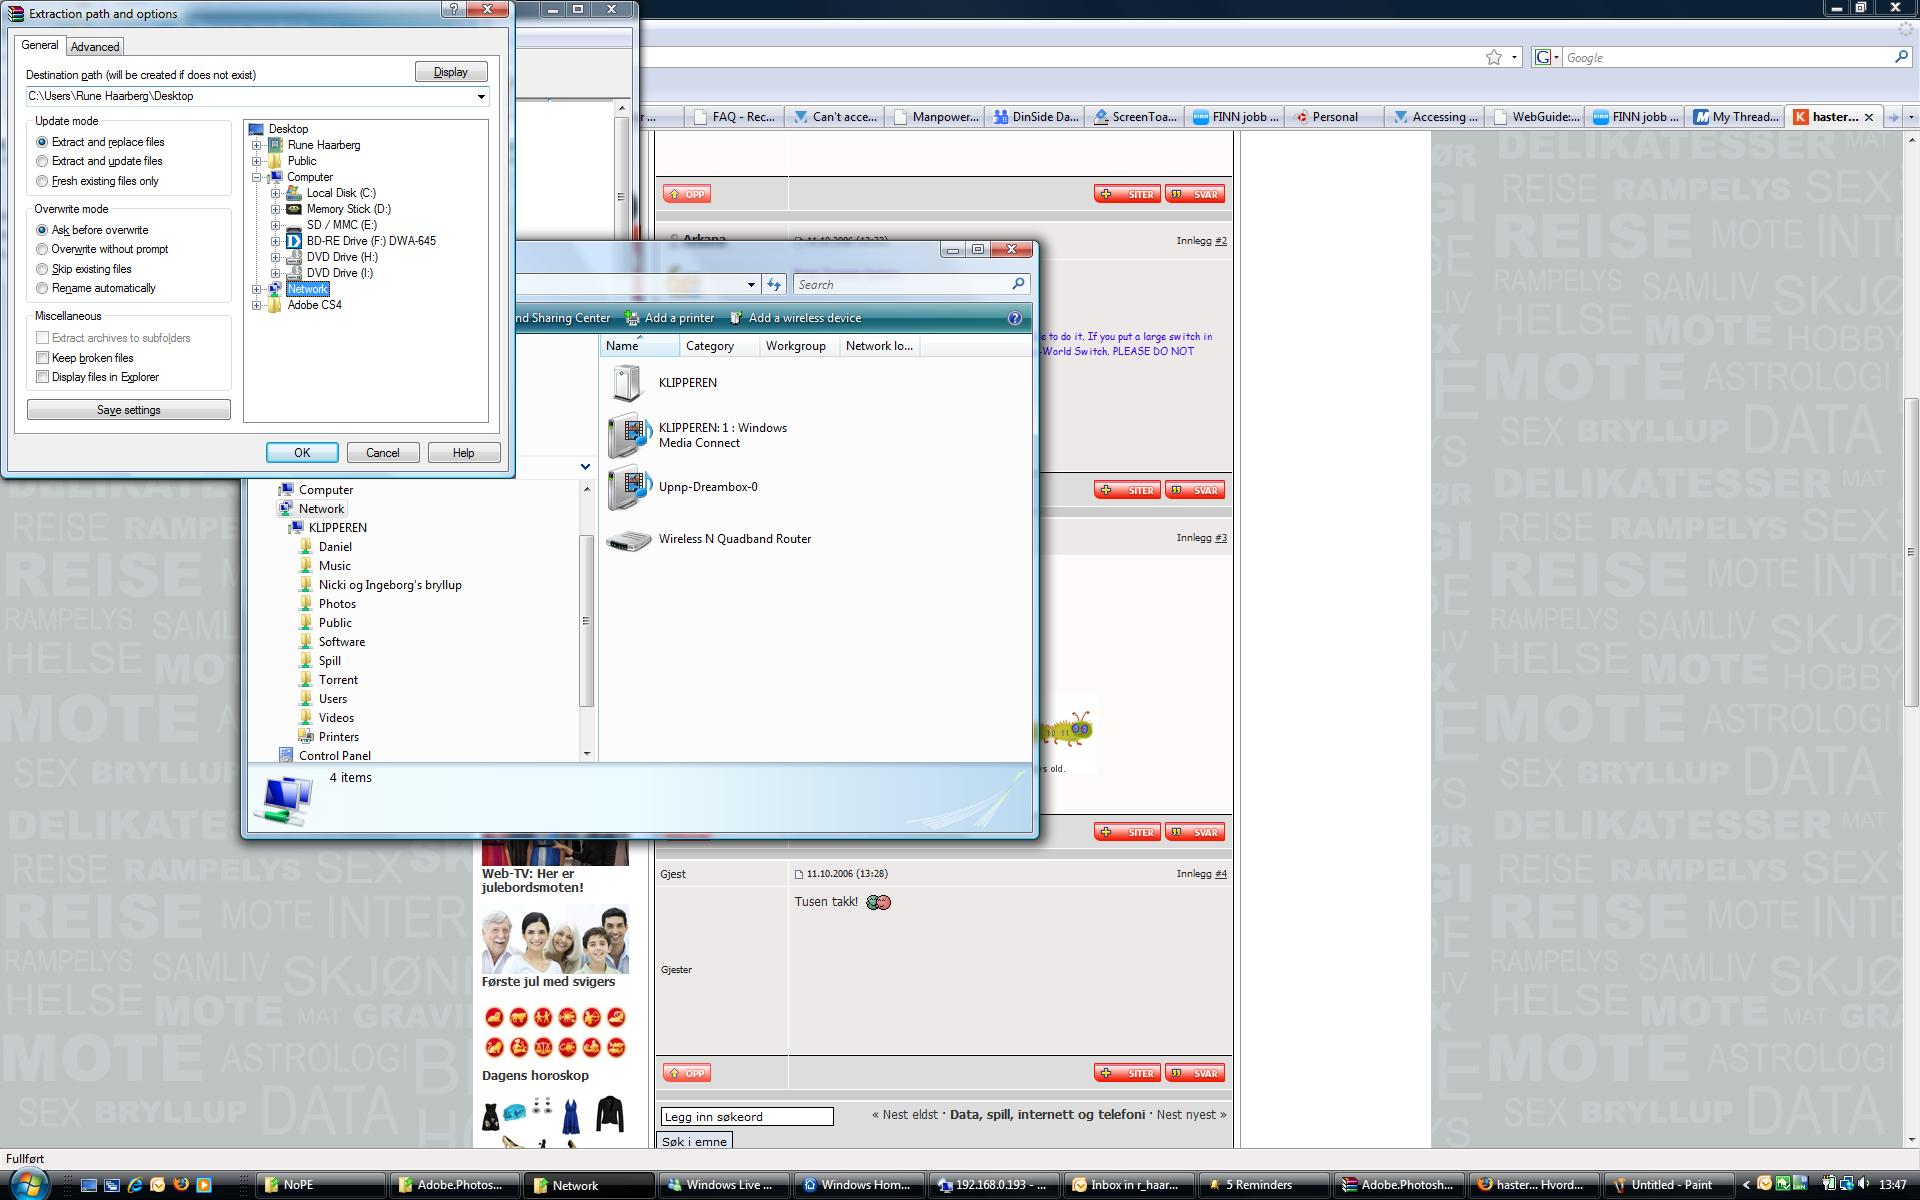The width and height of the screenshot is (1920, 1200).
Task: Show hidden system tray icons arrow
Action: point(1747,1185)
